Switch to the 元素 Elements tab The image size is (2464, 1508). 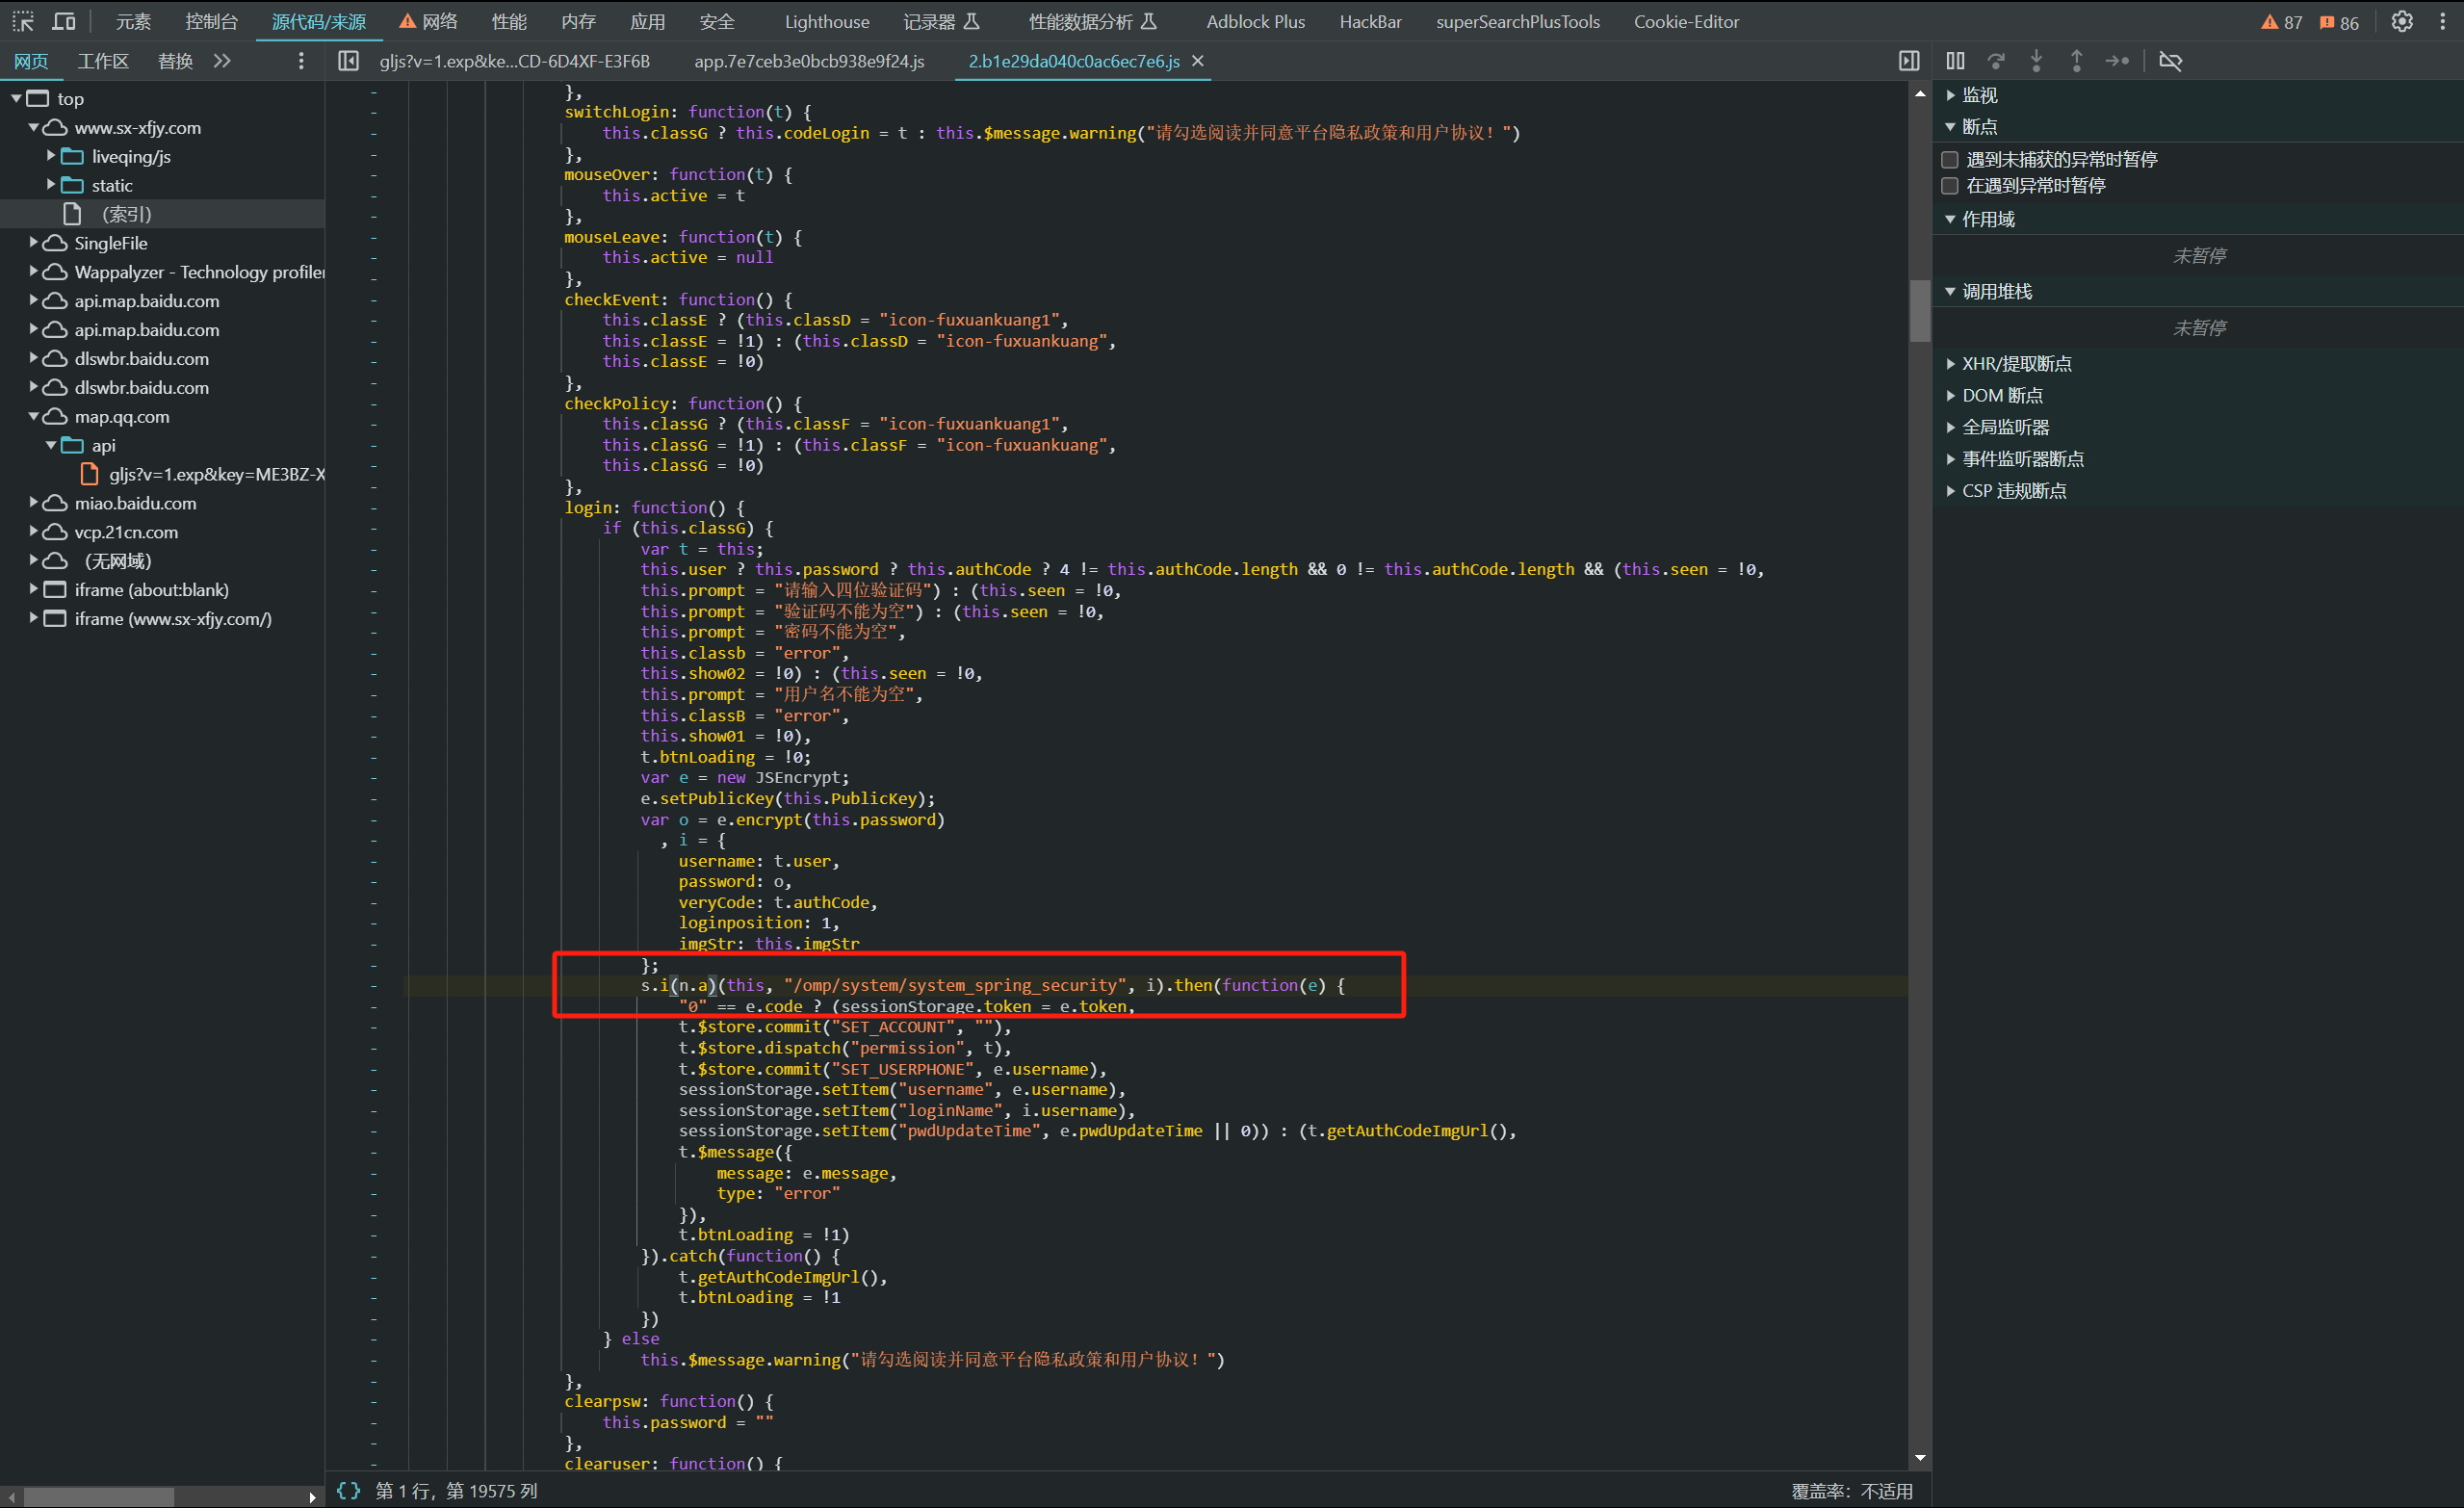tap(133, 21)
